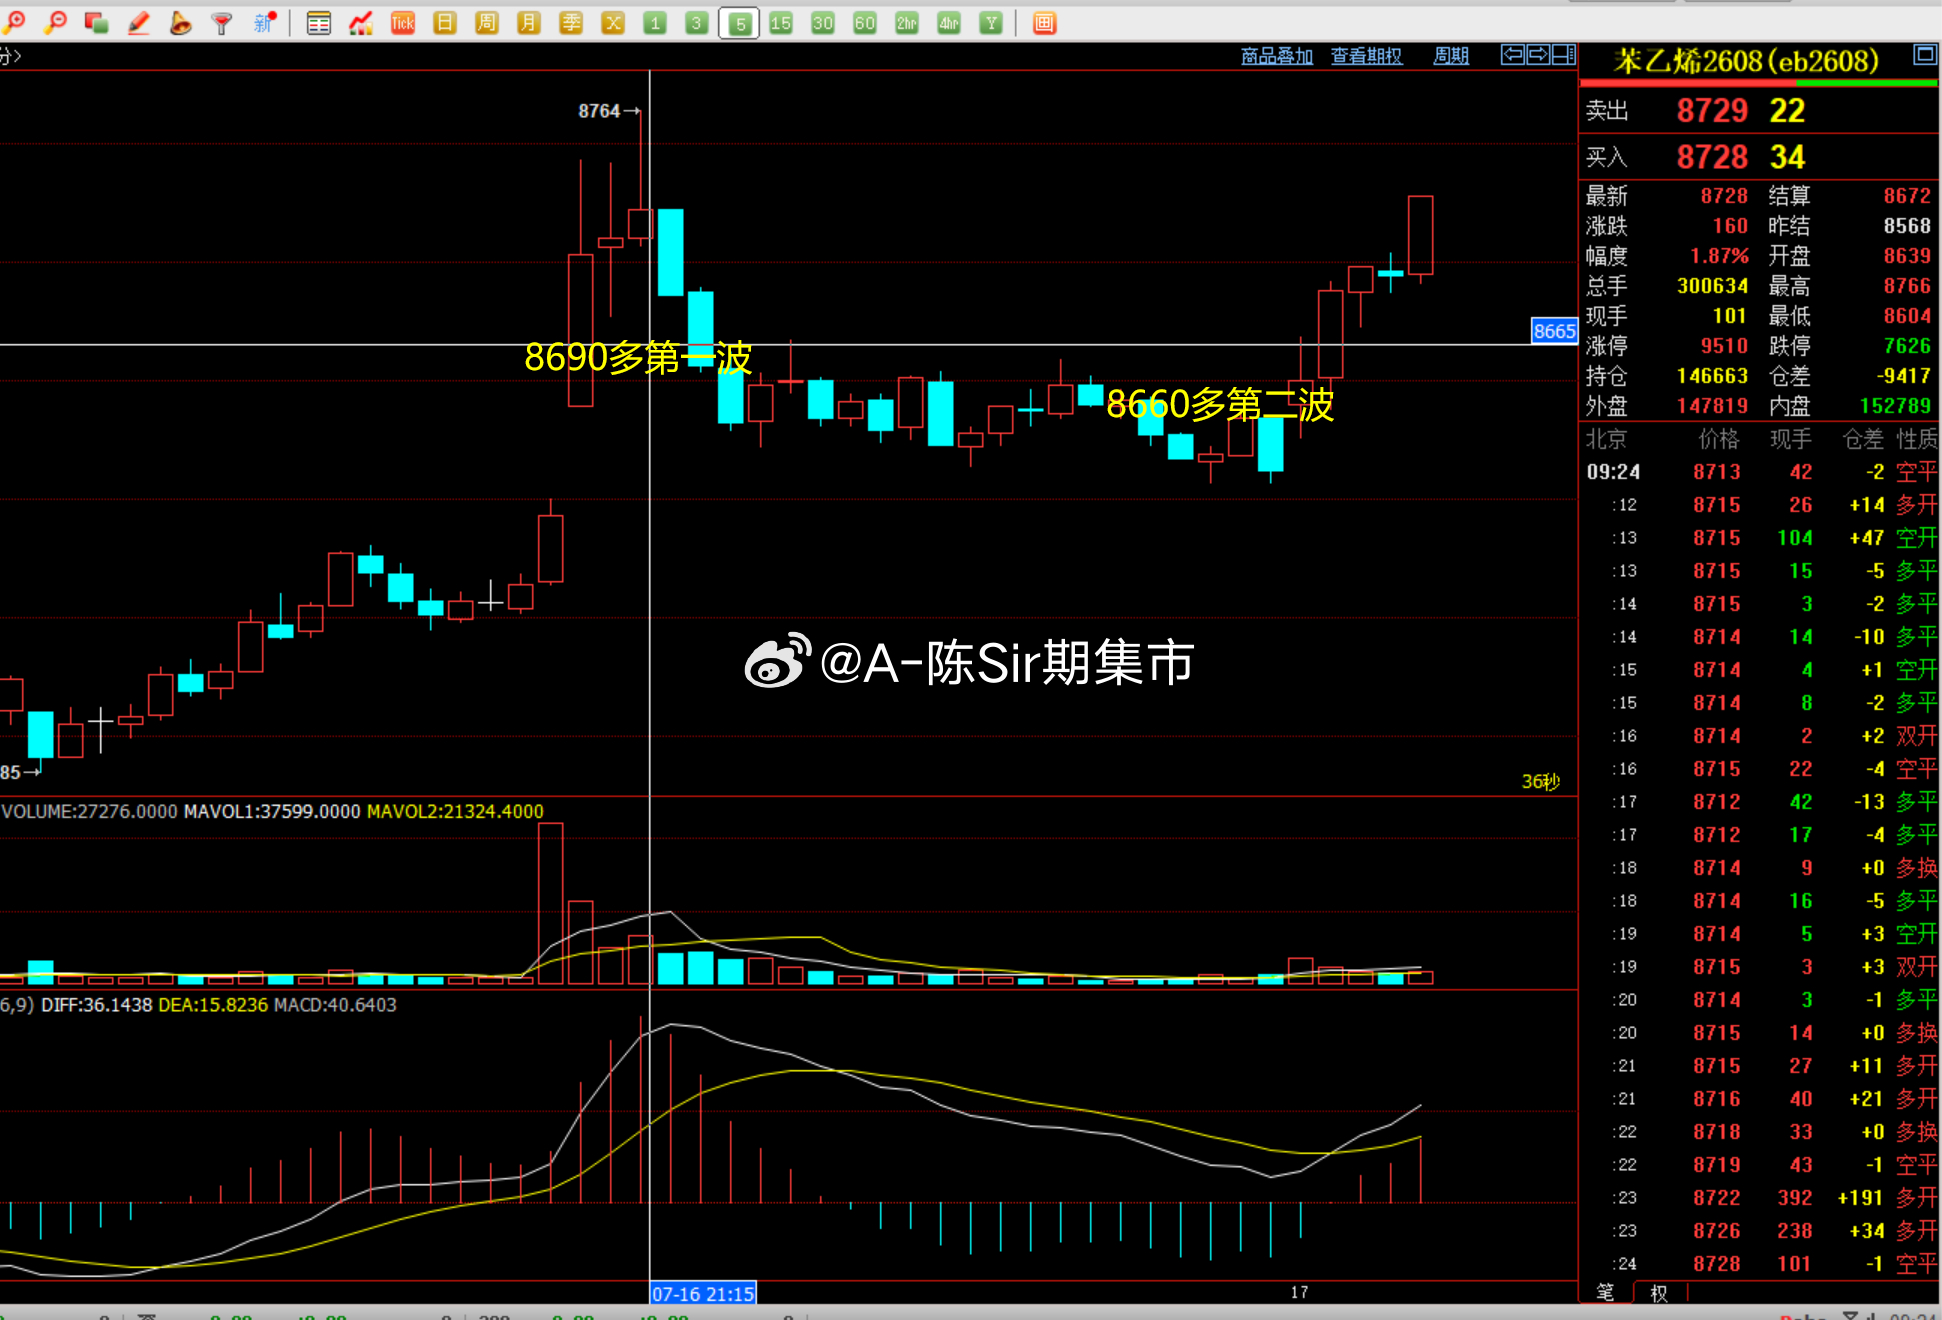Open the 周期 period link
Image resolution: width=1942 pixels, height=1320 pixels.
point(1451,56)
